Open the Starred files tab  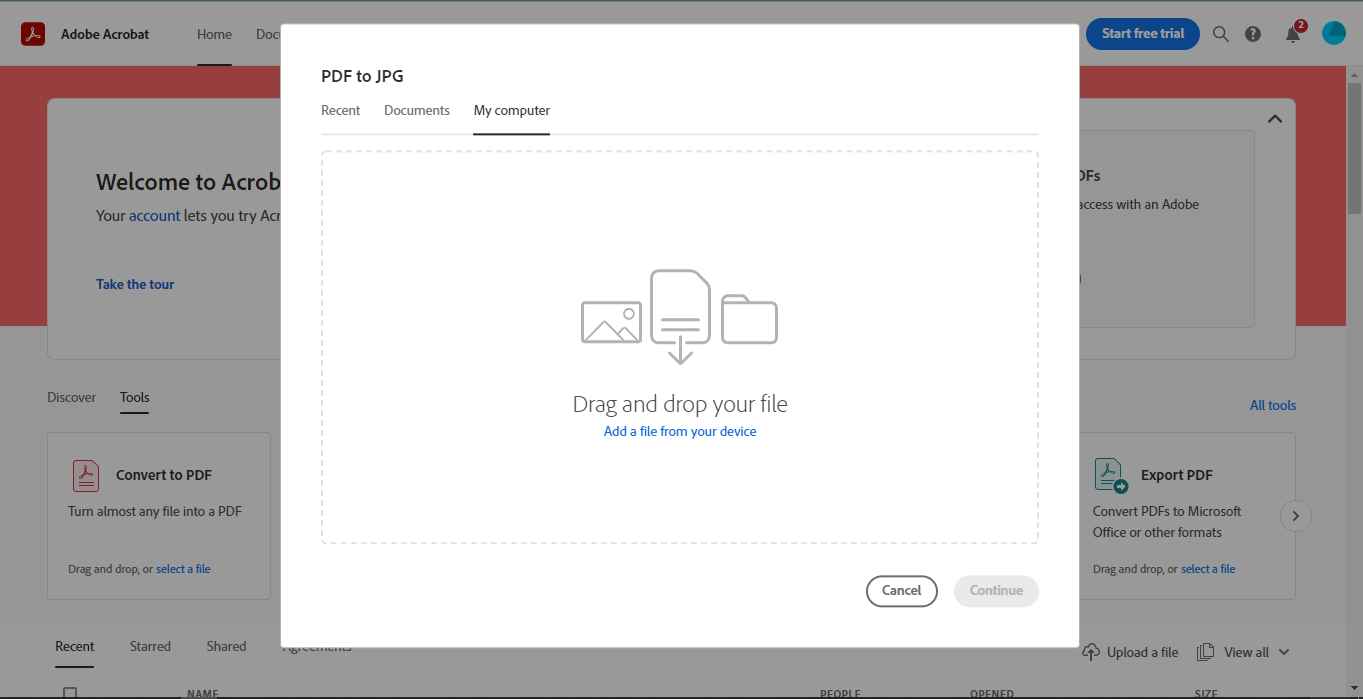(150, 646)
